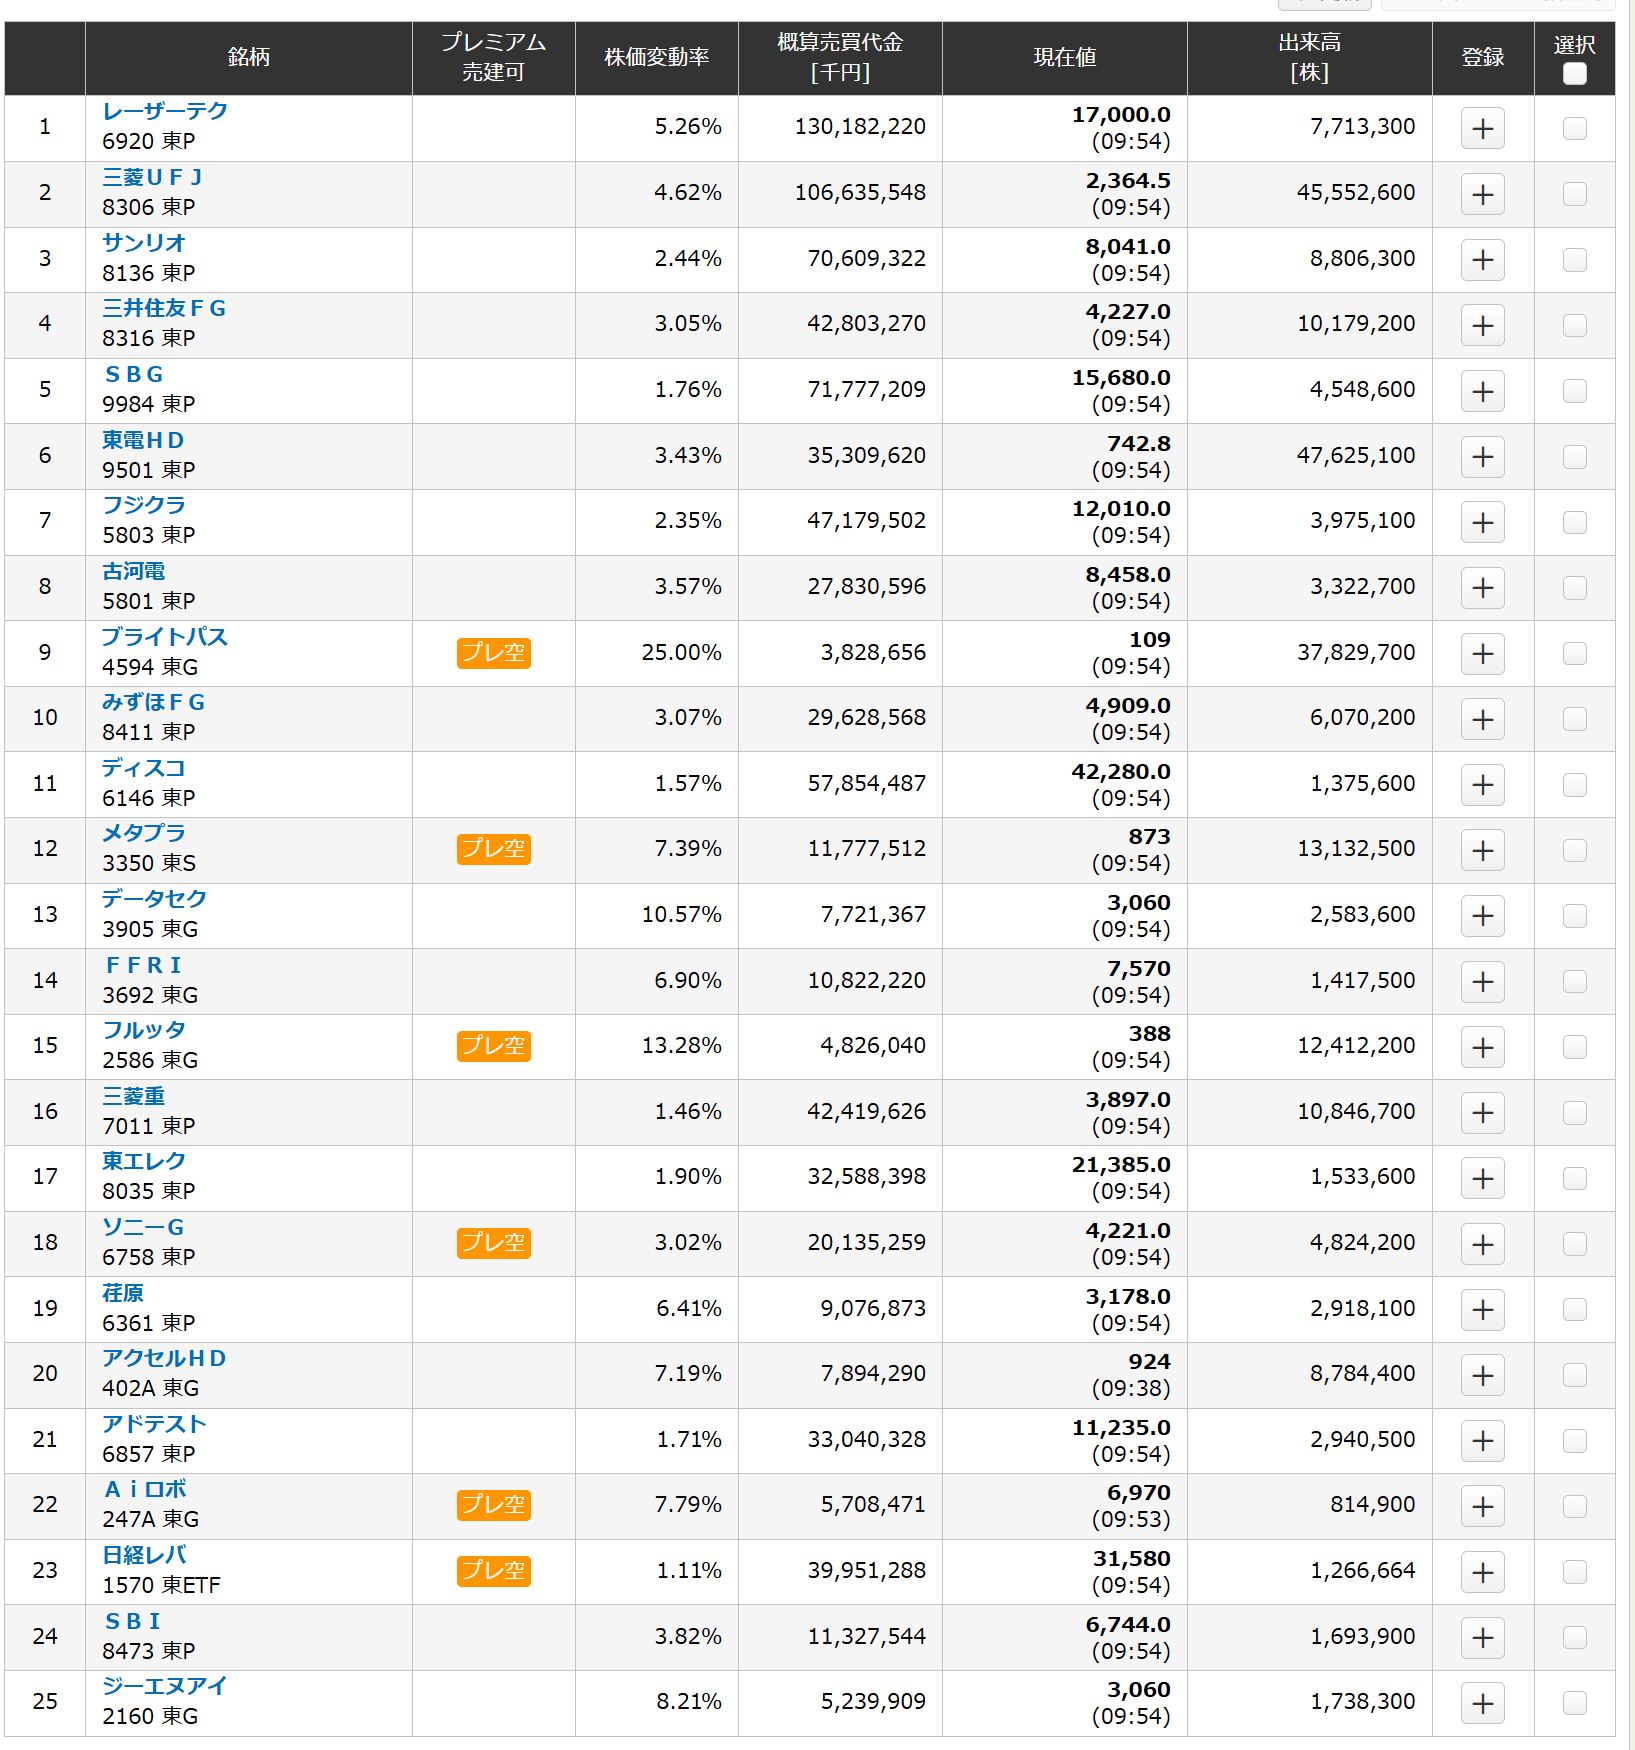Image resolution: width=1635 pixels, height=1750 pixels.
Task: Click plus icon in みずほFG row
Action: [x=1482, y=719]
